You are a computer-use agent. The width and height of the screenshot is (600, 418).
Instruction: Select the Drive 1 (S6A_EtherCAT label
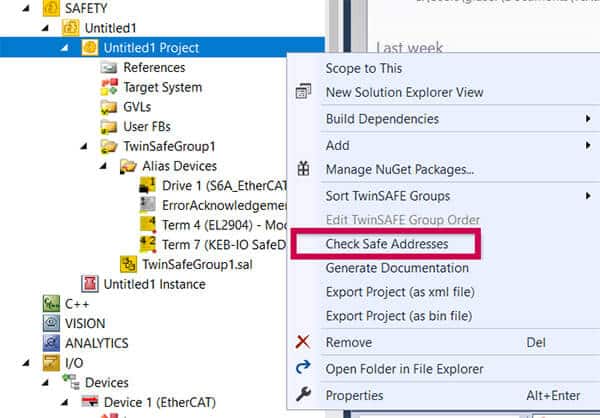coord(224,186)
